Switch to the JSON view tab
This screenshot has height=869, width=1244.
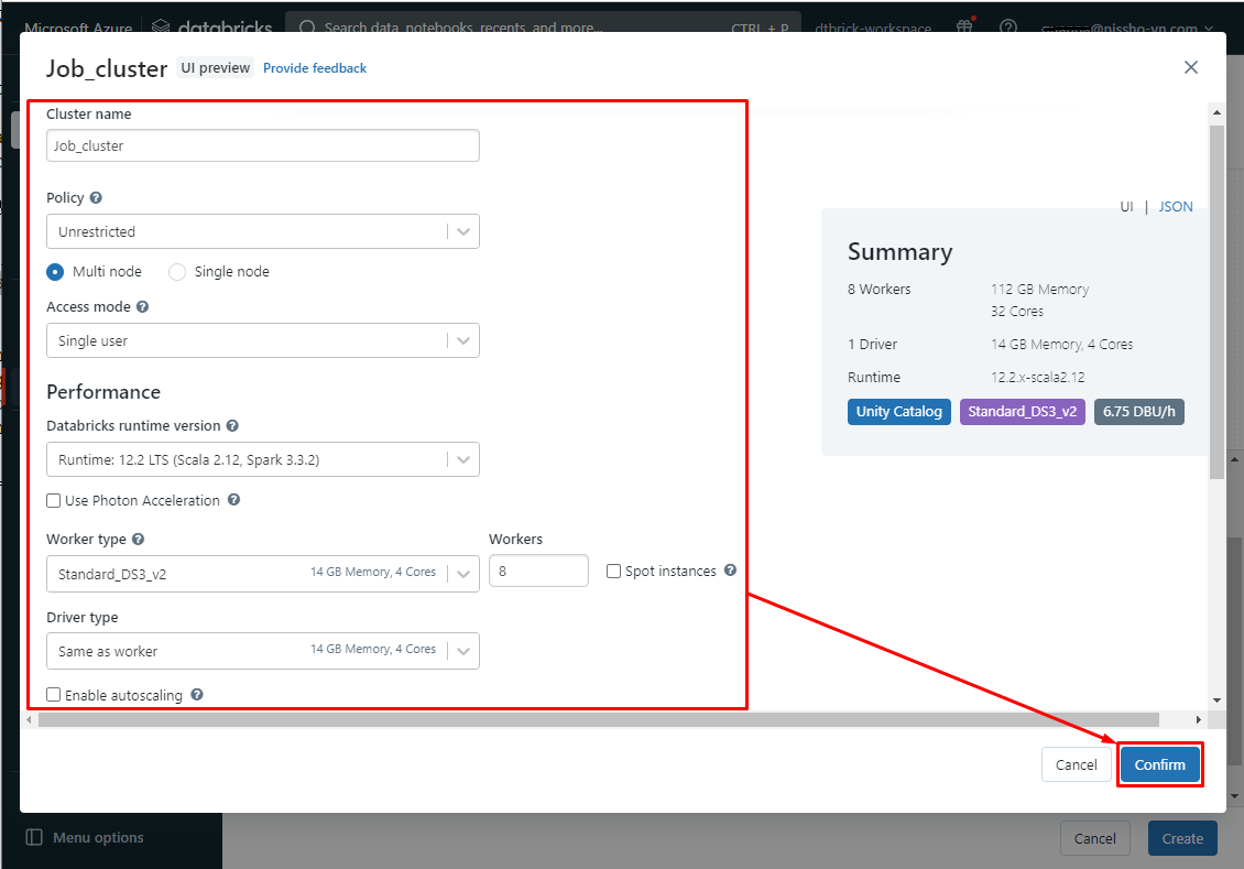click(x=1175, y=206)
